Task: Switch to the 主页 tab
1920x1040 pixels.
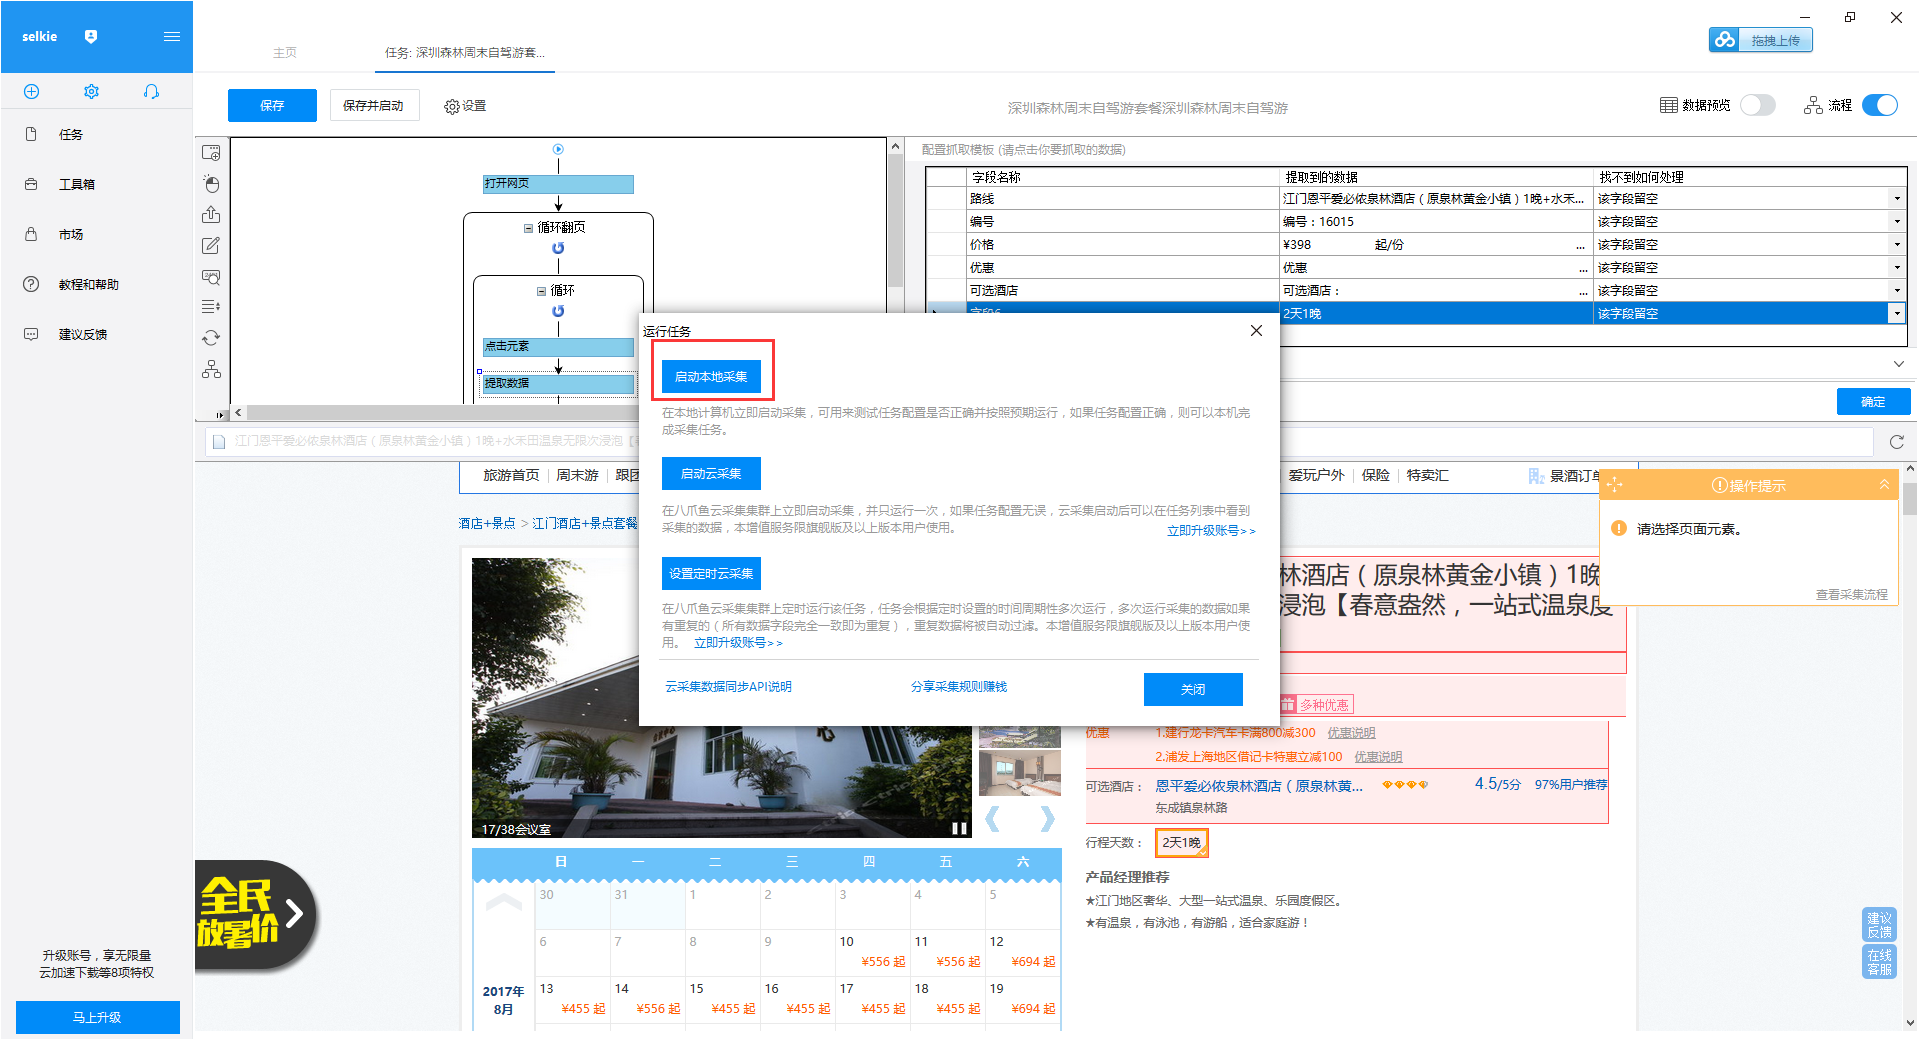Action: point(285,53)
